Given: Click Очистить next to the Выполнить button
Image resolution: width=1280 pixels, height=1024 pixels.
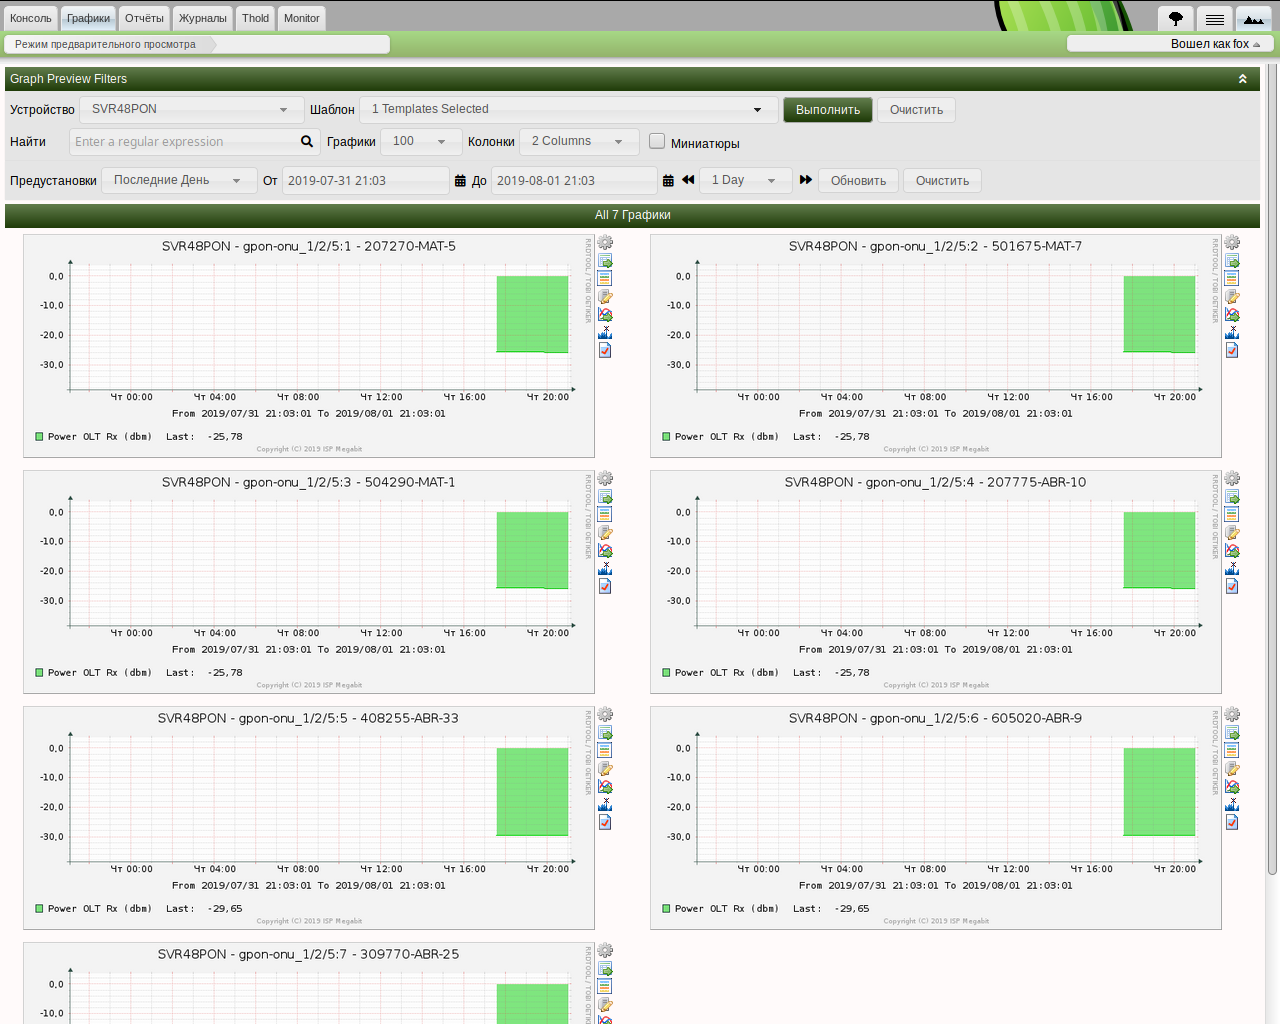Looking at the screenshot, I should click(x=917, y=110).
